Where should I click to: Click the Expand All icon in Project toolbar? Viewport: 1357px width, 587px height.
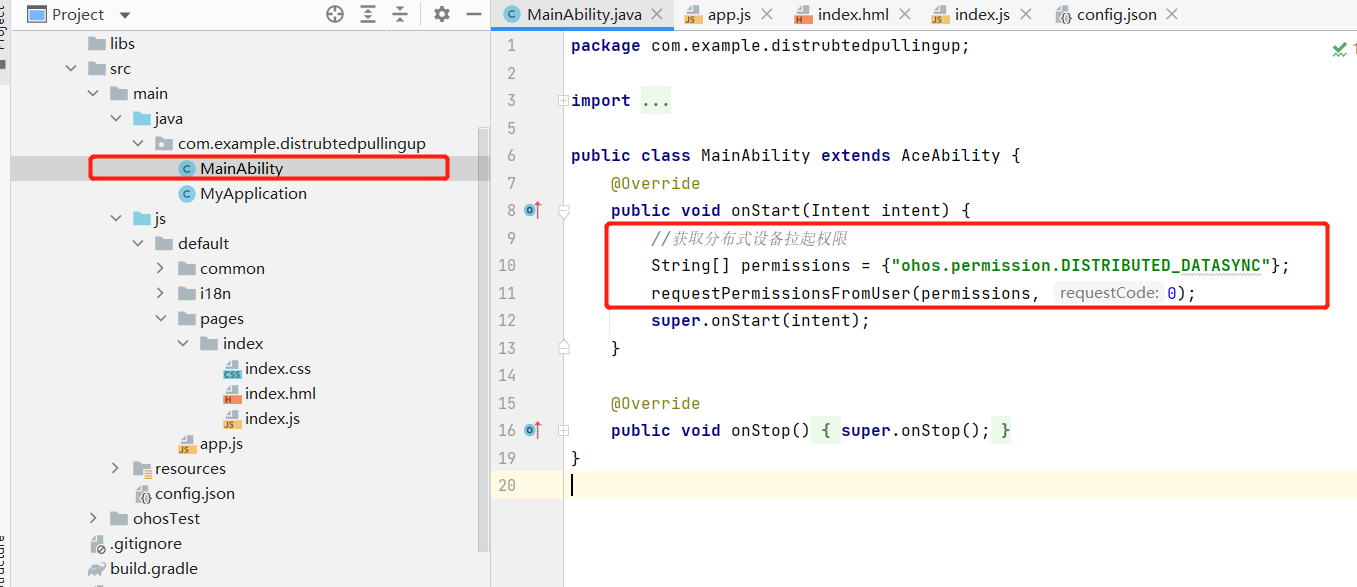pyautogui.click(x=368, y=14)
